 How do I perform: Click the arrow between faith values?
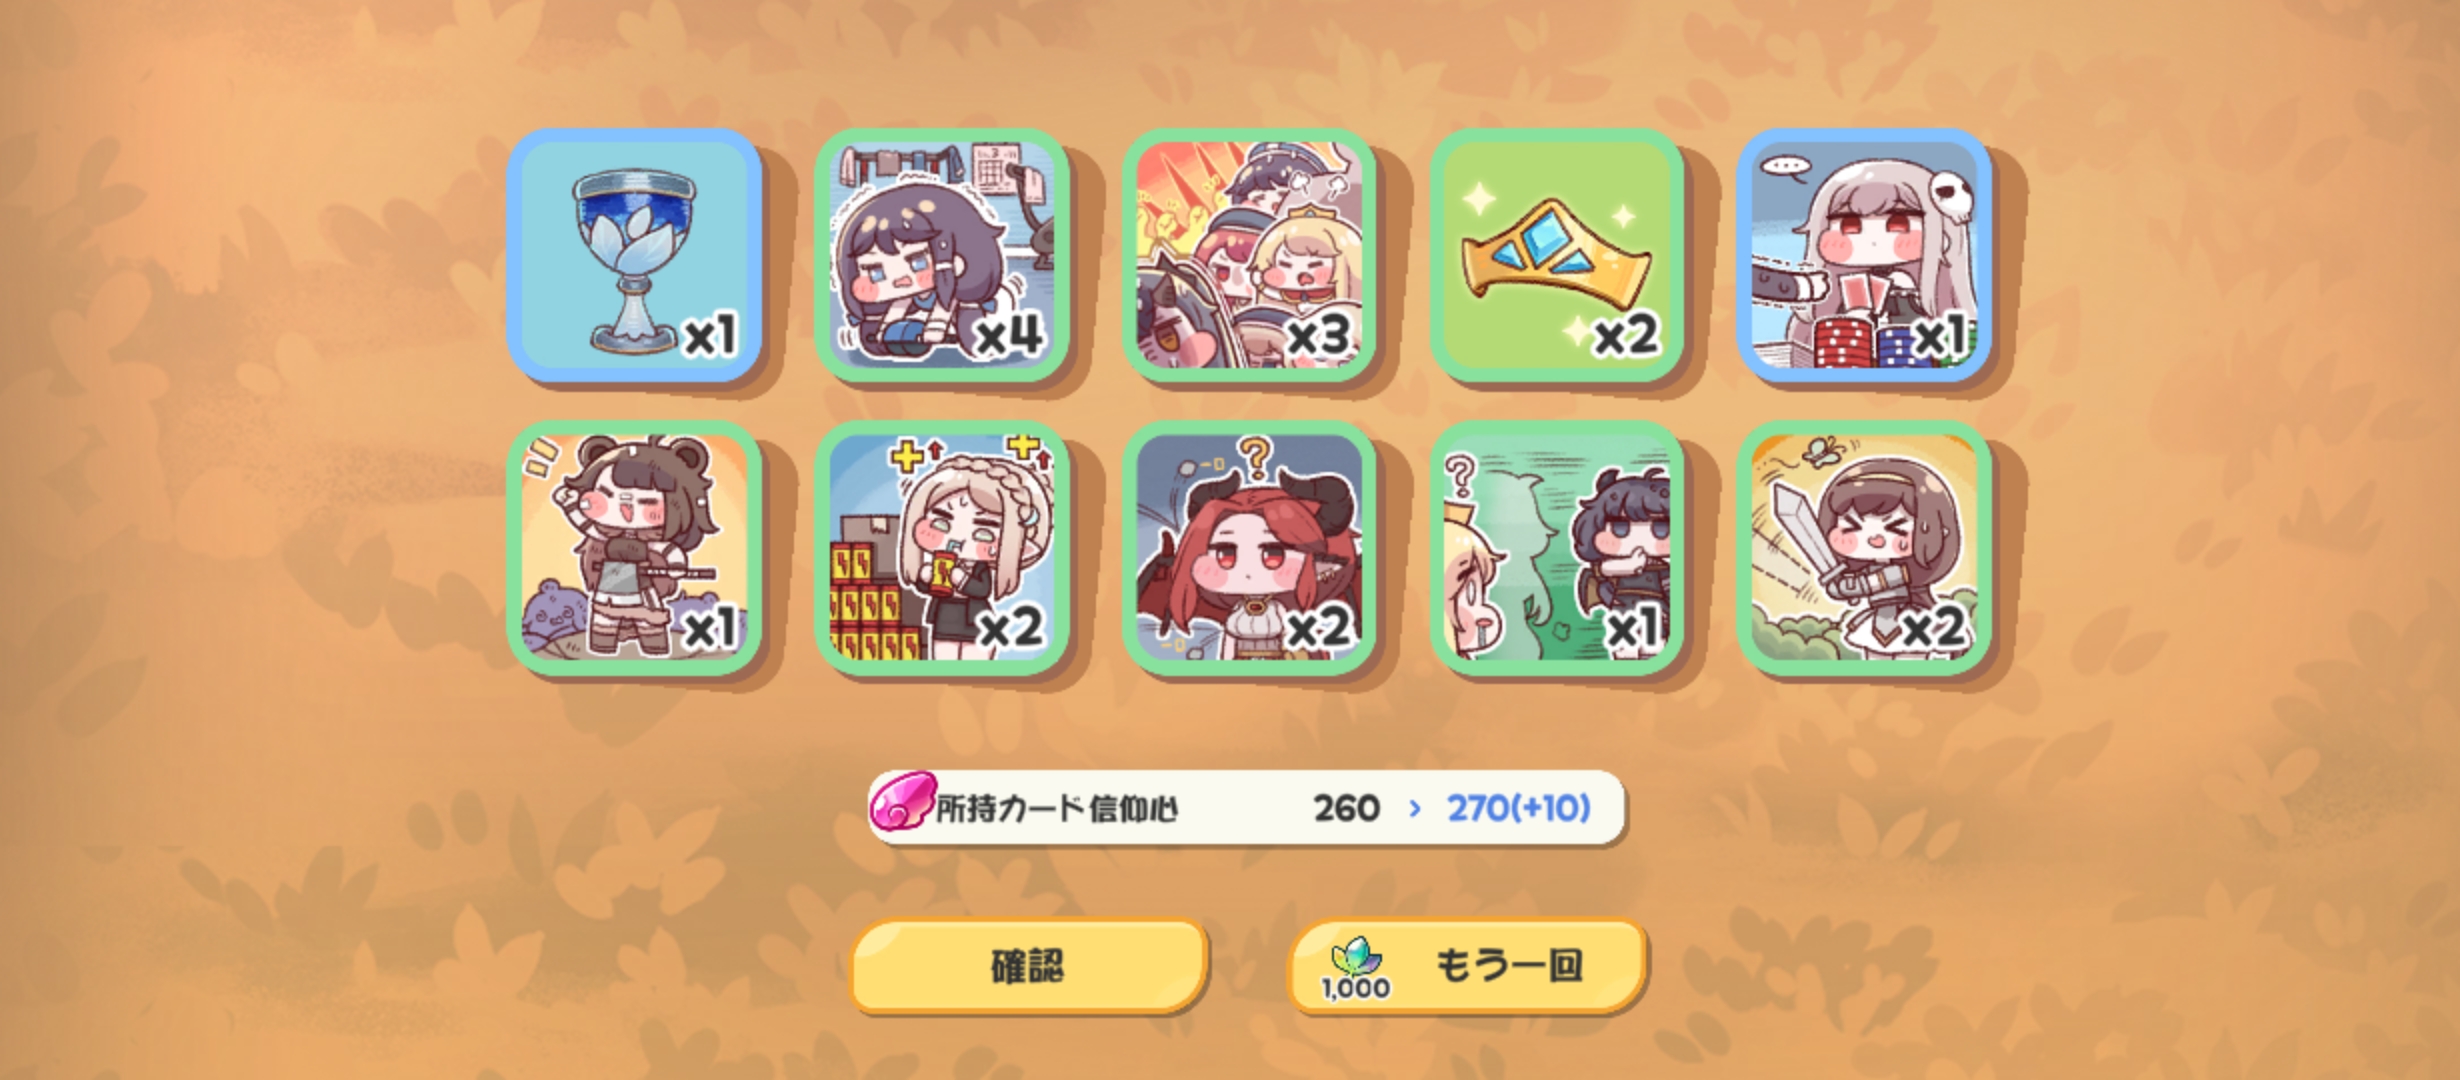coord(1414,808)
